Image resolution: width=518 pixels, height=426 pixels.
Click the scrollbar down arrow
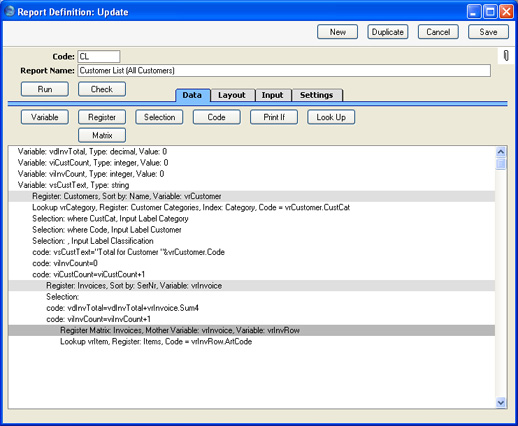tap(500, 402)
